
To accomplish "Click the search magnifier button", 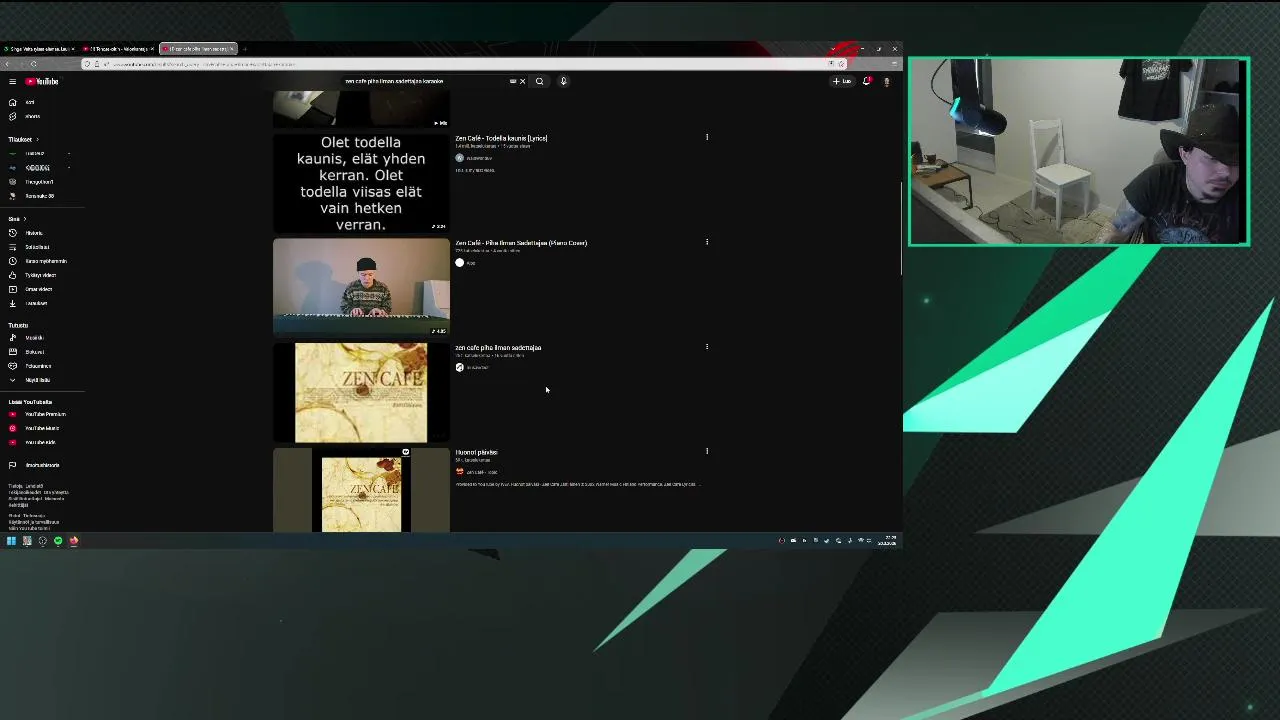I will coord(539,81).
